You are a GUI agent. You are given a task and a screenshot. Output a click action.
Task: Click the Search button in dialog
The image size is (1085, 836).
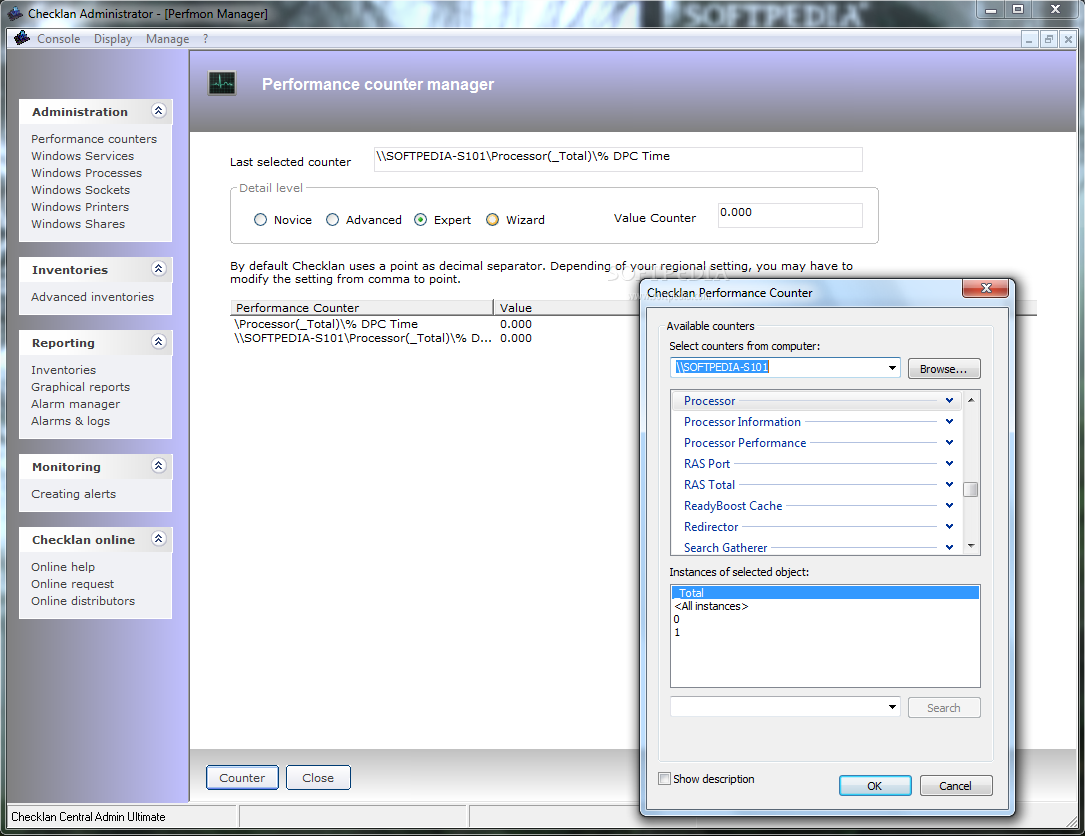tap(944, 707)
